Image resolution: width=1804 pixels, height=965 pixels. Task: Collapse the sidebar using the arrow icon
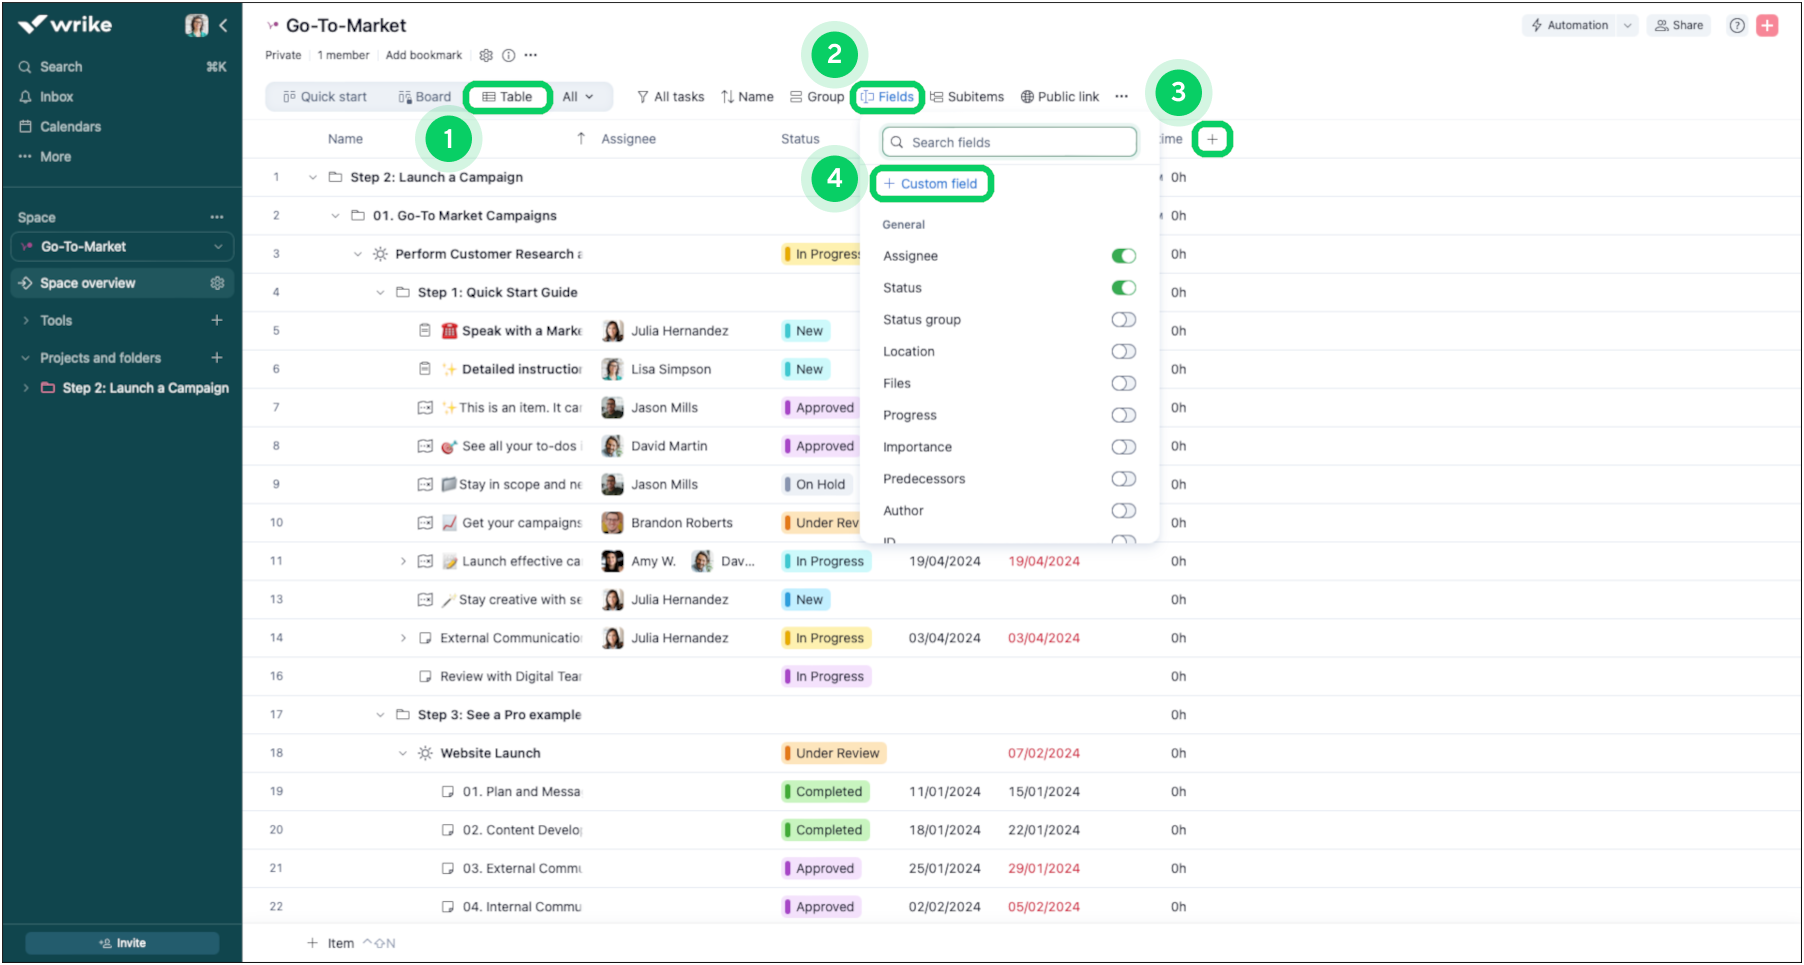[x=223, y=26]
